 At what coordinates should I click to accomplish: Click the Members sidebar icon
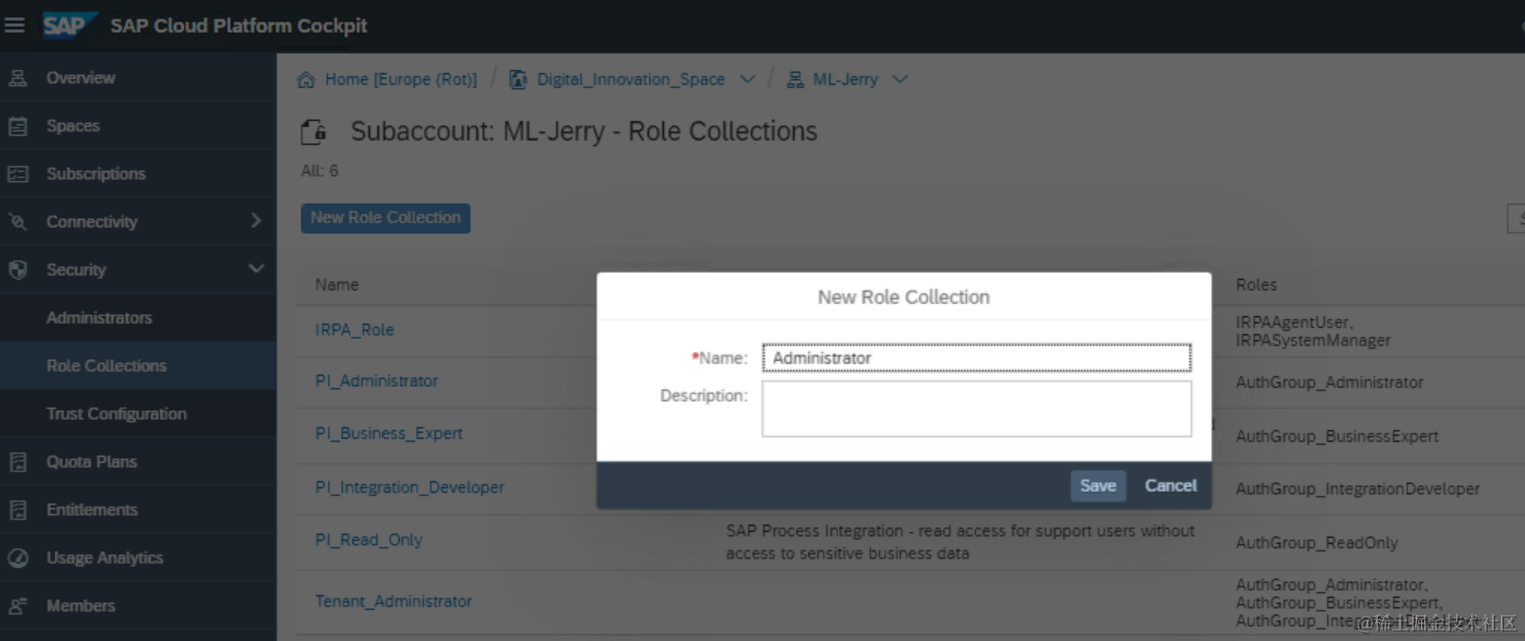(x=17, y=606)
